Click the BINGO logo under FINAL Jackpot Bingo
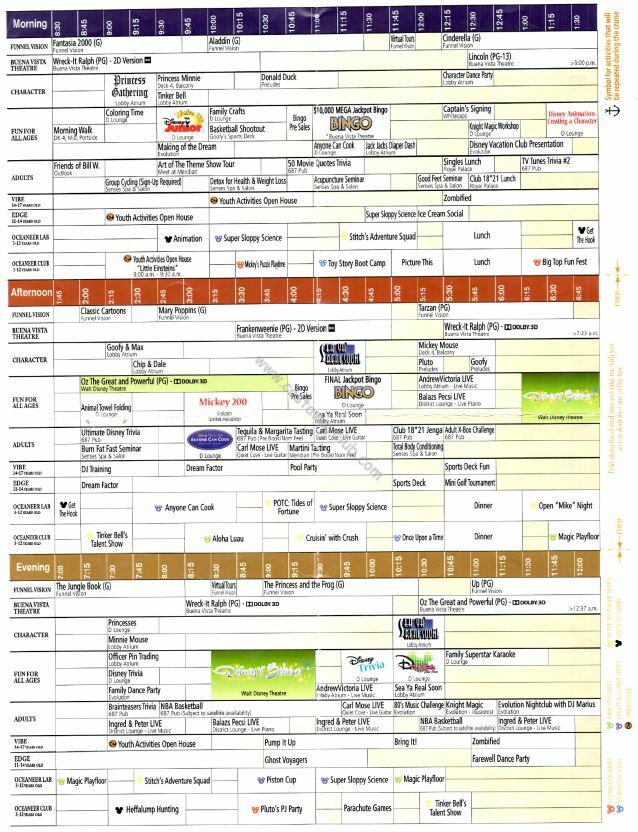The width and height of the screenshot is (638, 832). [x=354, y=392]
